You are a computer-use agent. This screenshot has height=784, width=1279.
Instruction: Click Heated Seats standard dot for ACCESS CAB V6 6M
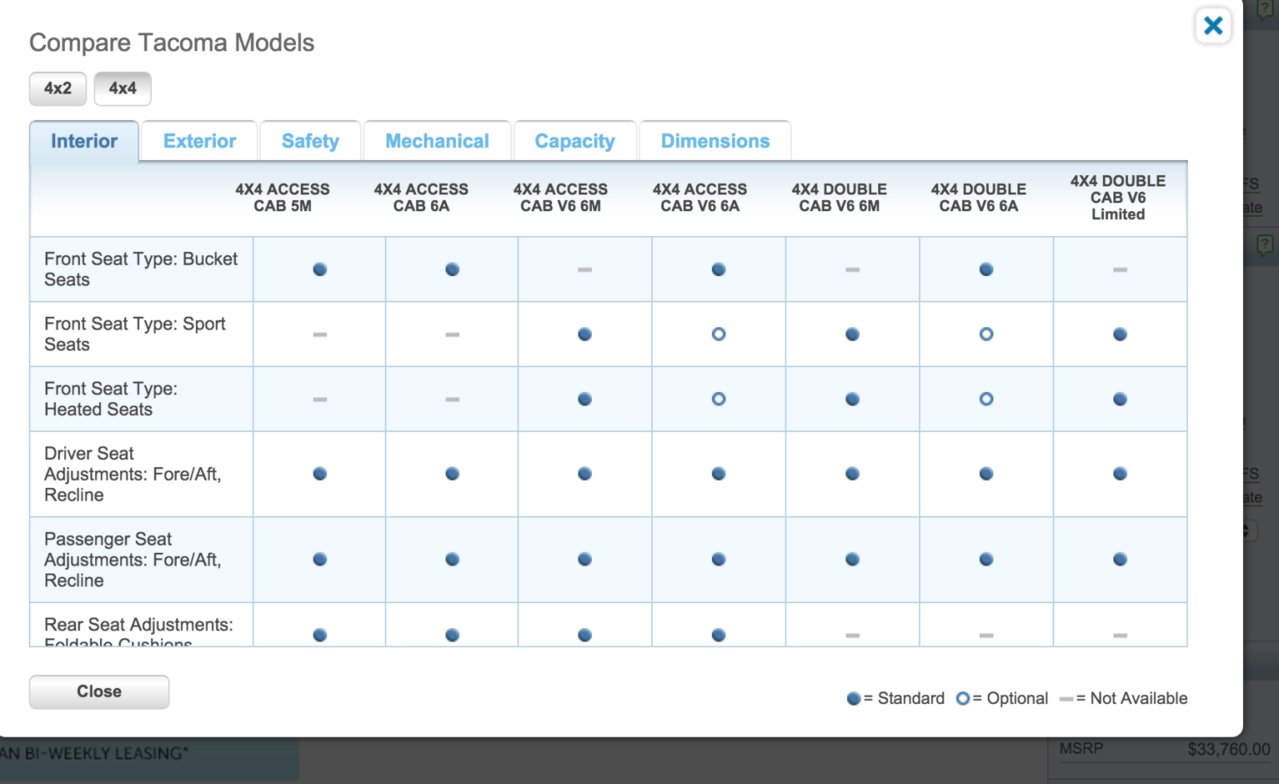point(585,399)
